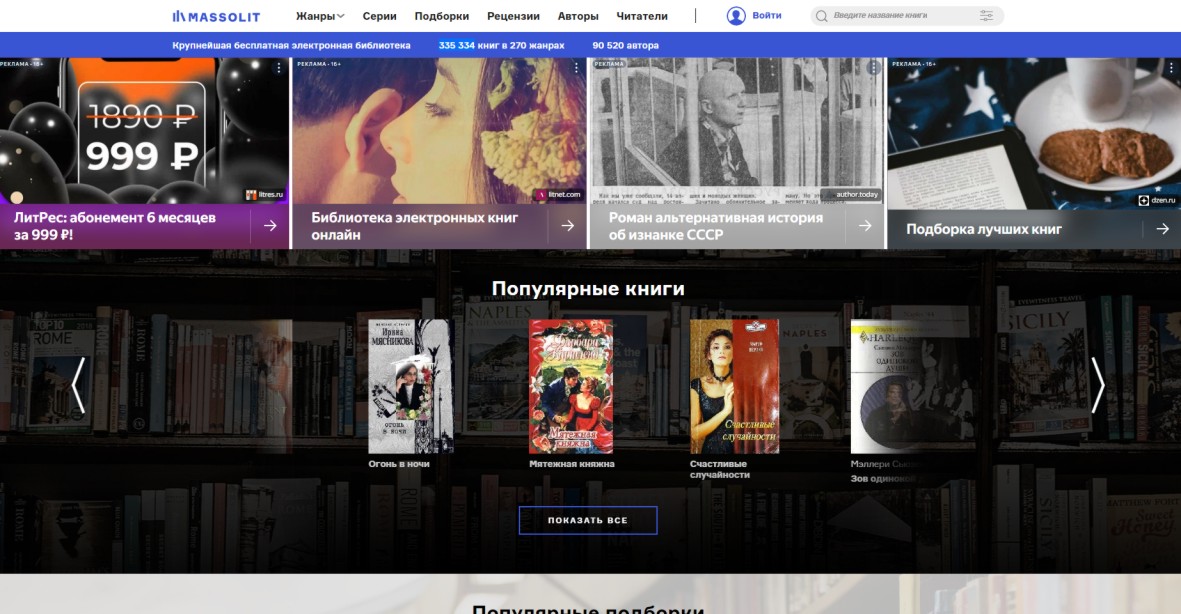Screen dimensions: 1181x614
Task: Open the Серии menu item
Action: [x=379, y=16]
